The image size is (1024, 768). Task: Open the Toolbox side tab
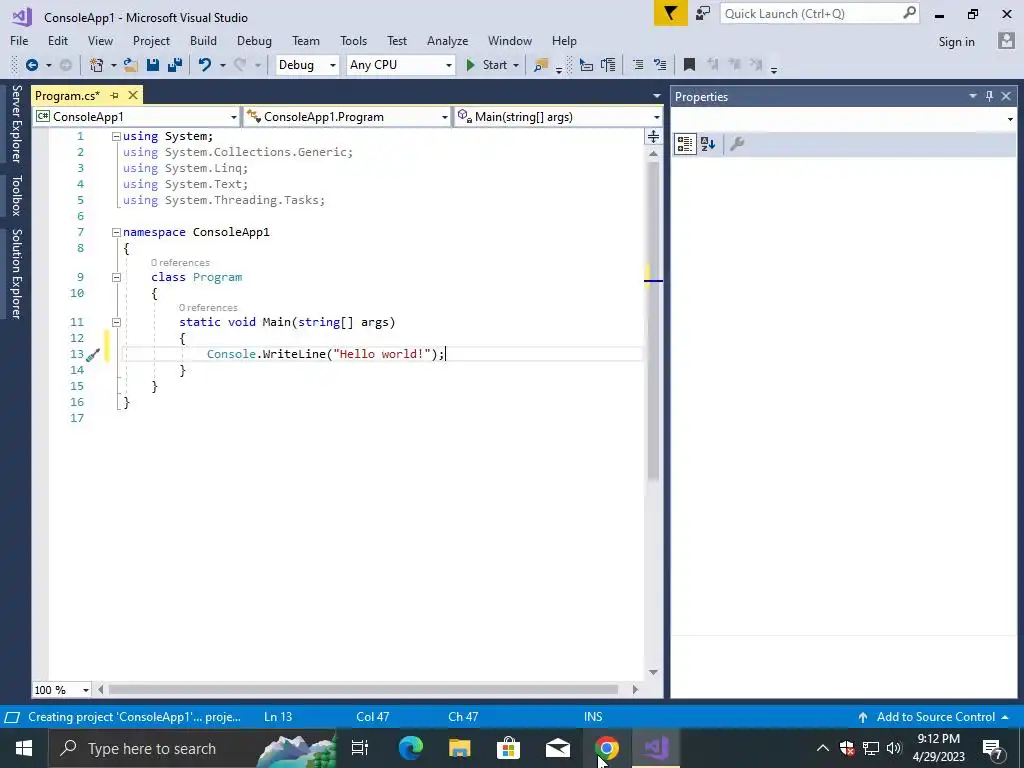coord(16,195)
